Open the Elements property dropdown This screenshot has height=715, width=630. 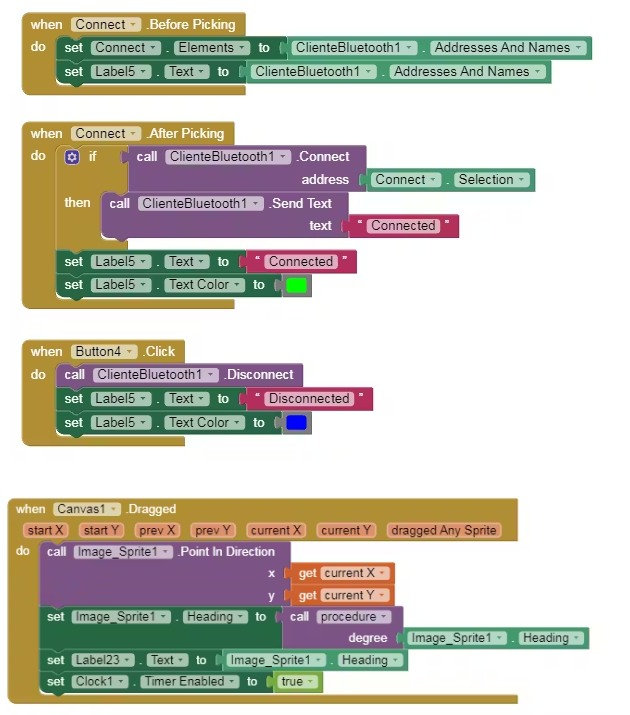click(x=212, y=48)
